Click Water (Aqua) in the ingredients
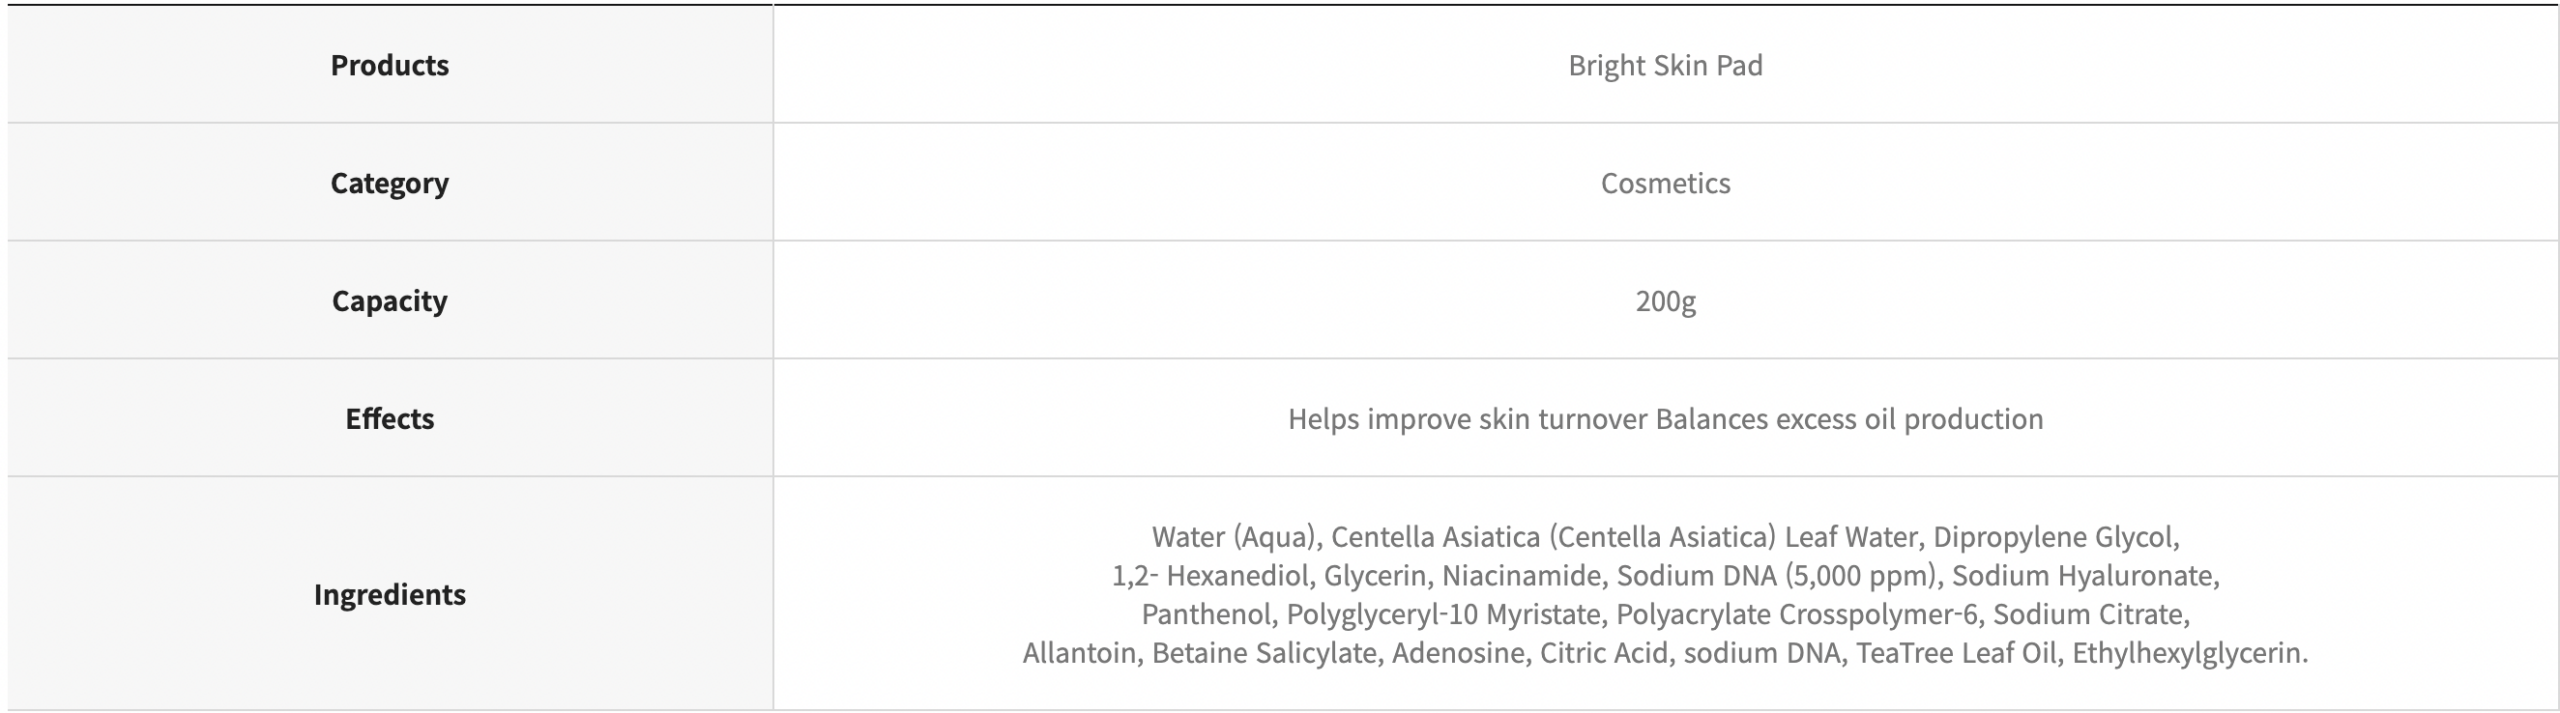 coord(1236,537)
